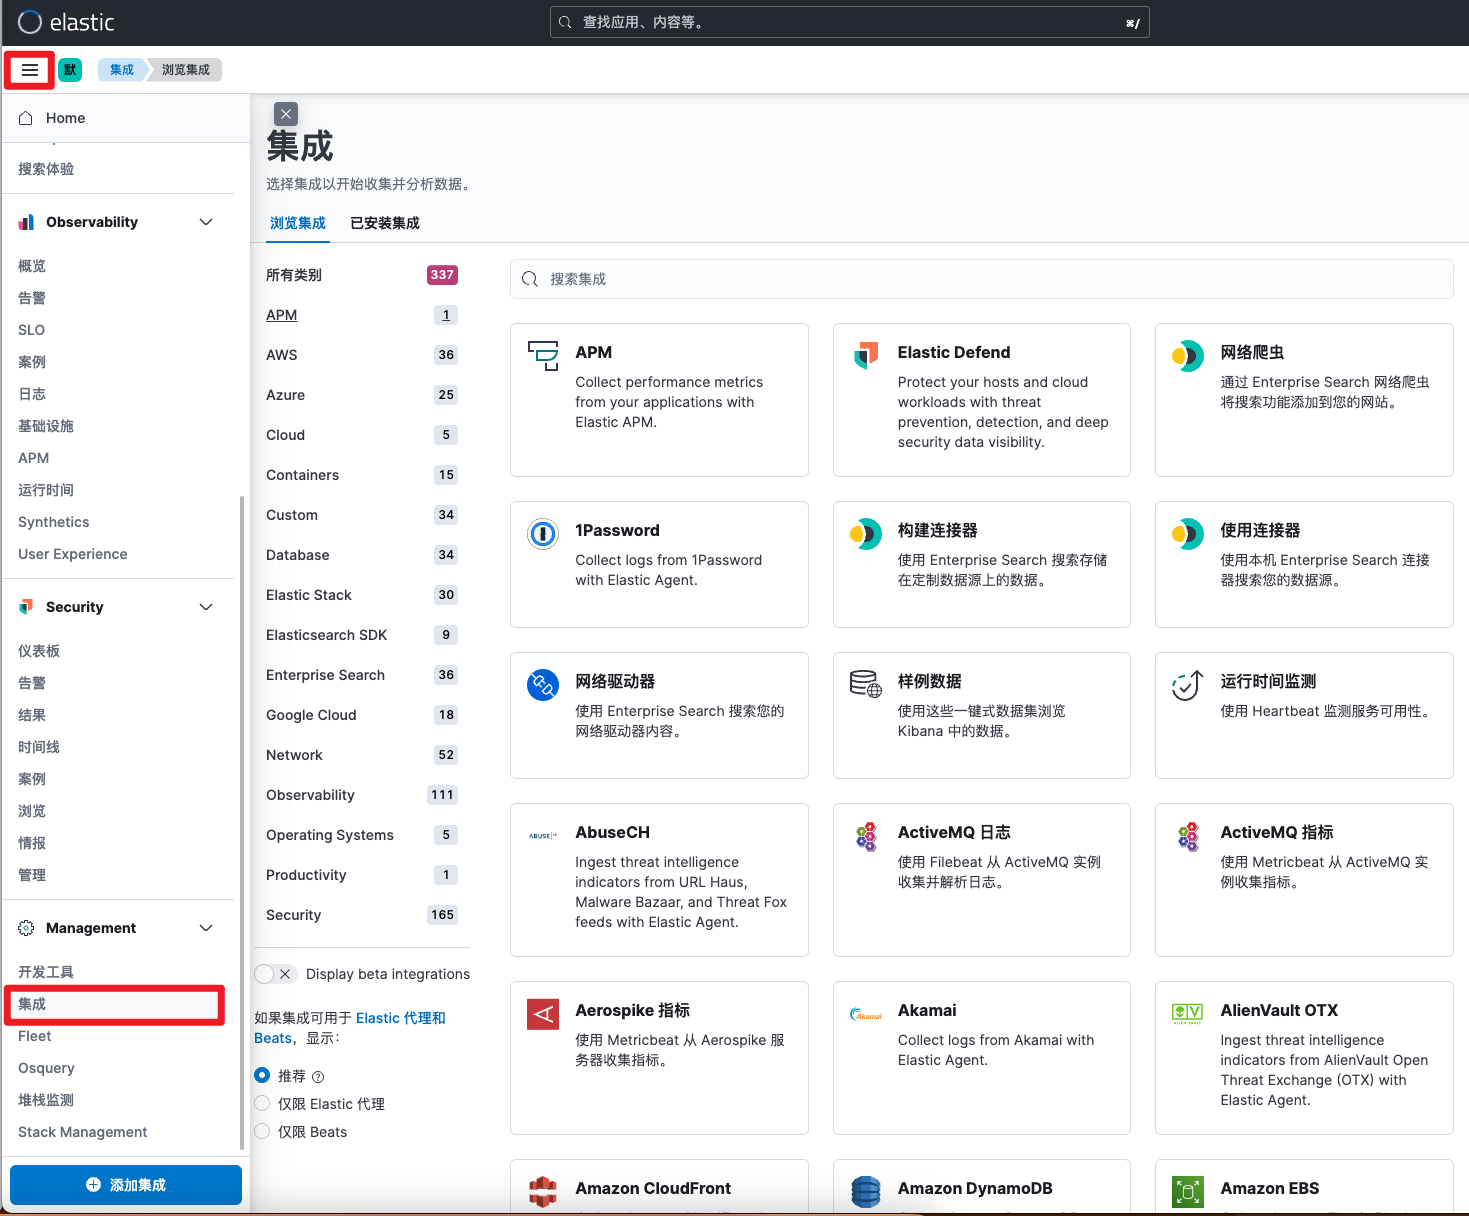Click the AlienVault OTX card icon
Image resolution: width=1469 pixels, height=1216 pixels.
[1188, 1013]
